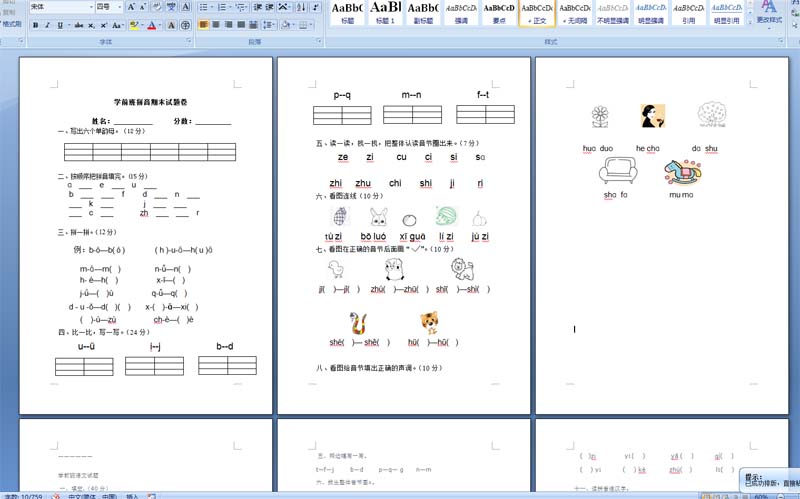Open the font color dropdown arrow
The height and width of the screenshot is (499, 800).
coord(160,26)
